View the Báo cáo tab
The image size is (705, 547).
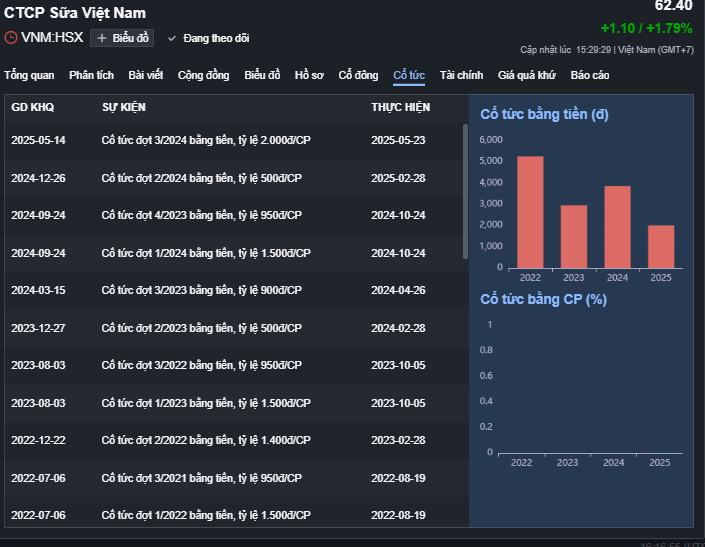590,76
